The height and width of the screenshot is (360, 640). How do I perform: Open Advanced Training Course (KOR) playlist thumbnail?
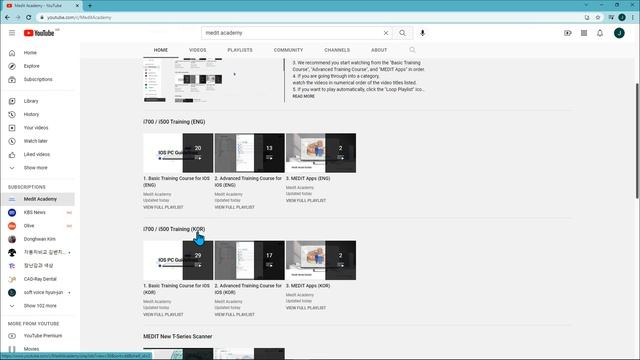tap(250, 260)
